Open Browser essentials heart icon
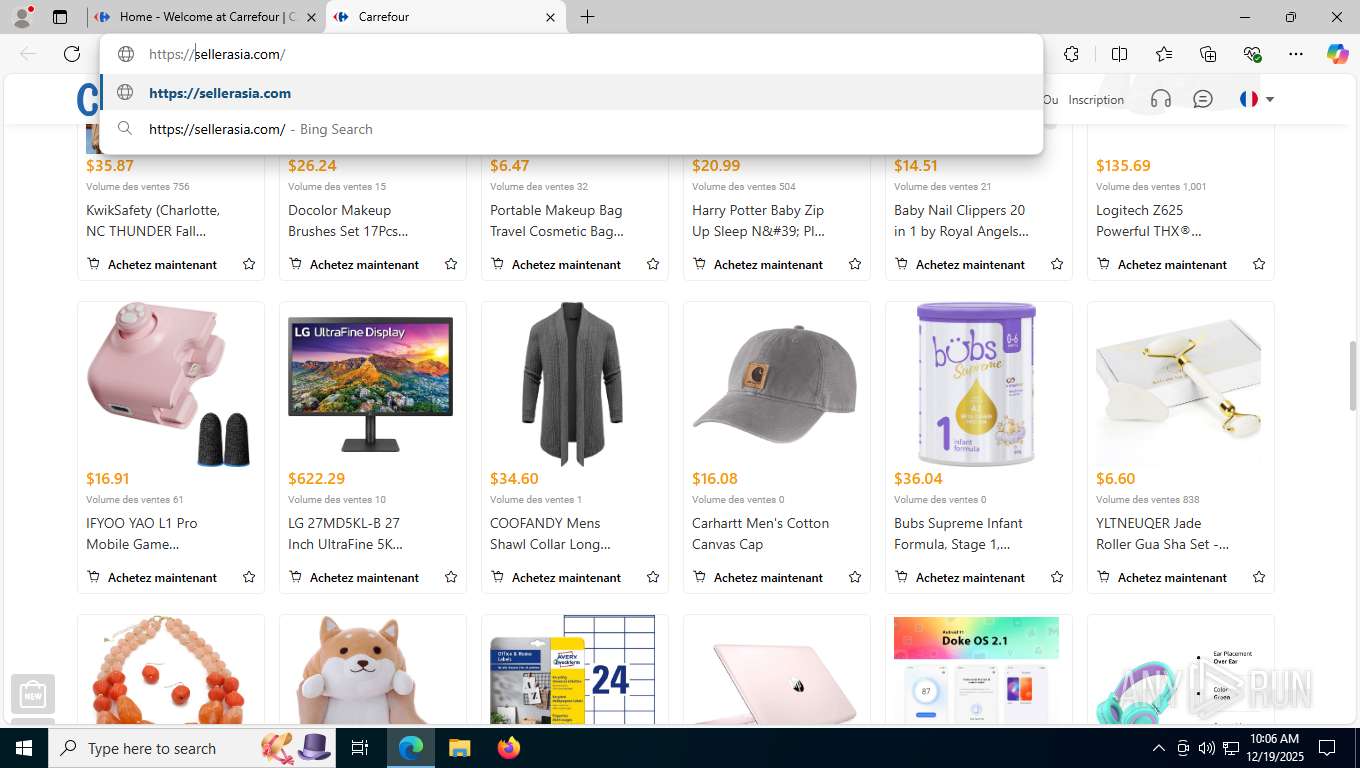This screenshot has width=1360, height=768. [1252, 54]
